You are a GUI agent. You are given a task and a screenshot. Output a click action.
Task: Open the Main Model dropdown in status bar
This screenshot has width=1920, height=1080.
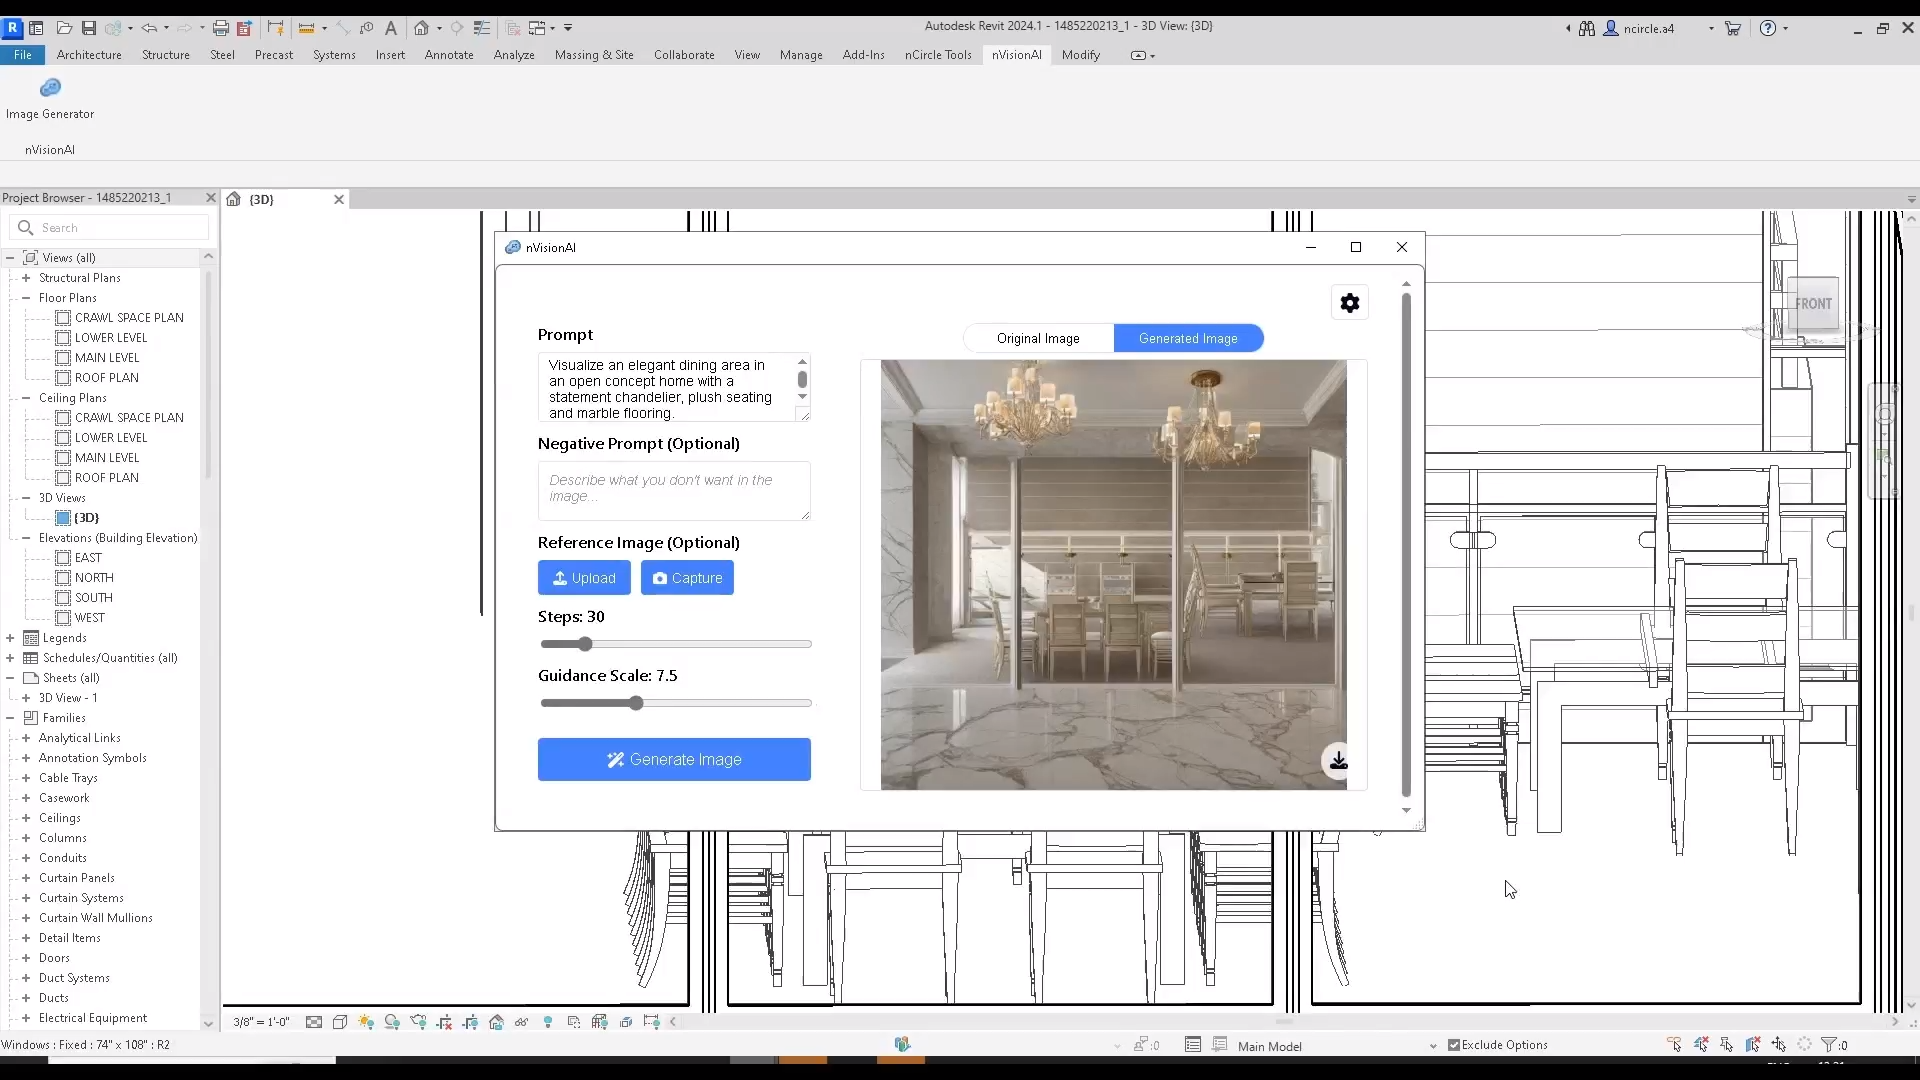pos(1433,1046)
